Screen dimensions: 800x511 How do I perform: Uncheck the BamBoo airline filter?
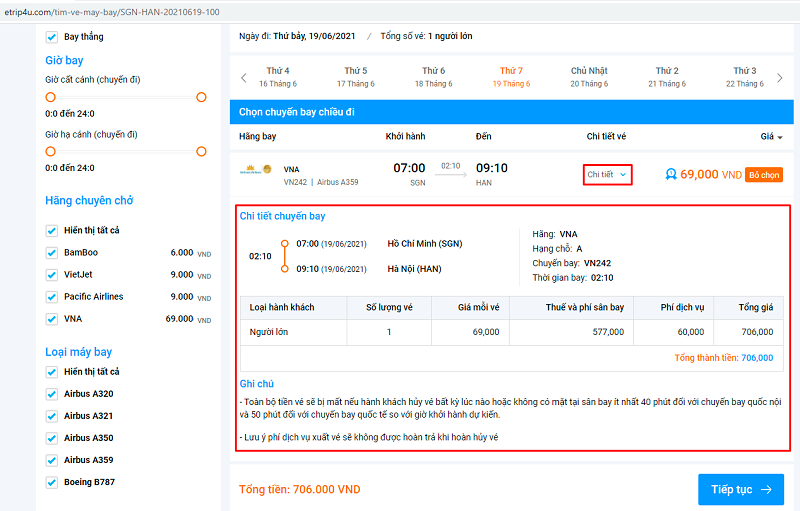point(52,252)
